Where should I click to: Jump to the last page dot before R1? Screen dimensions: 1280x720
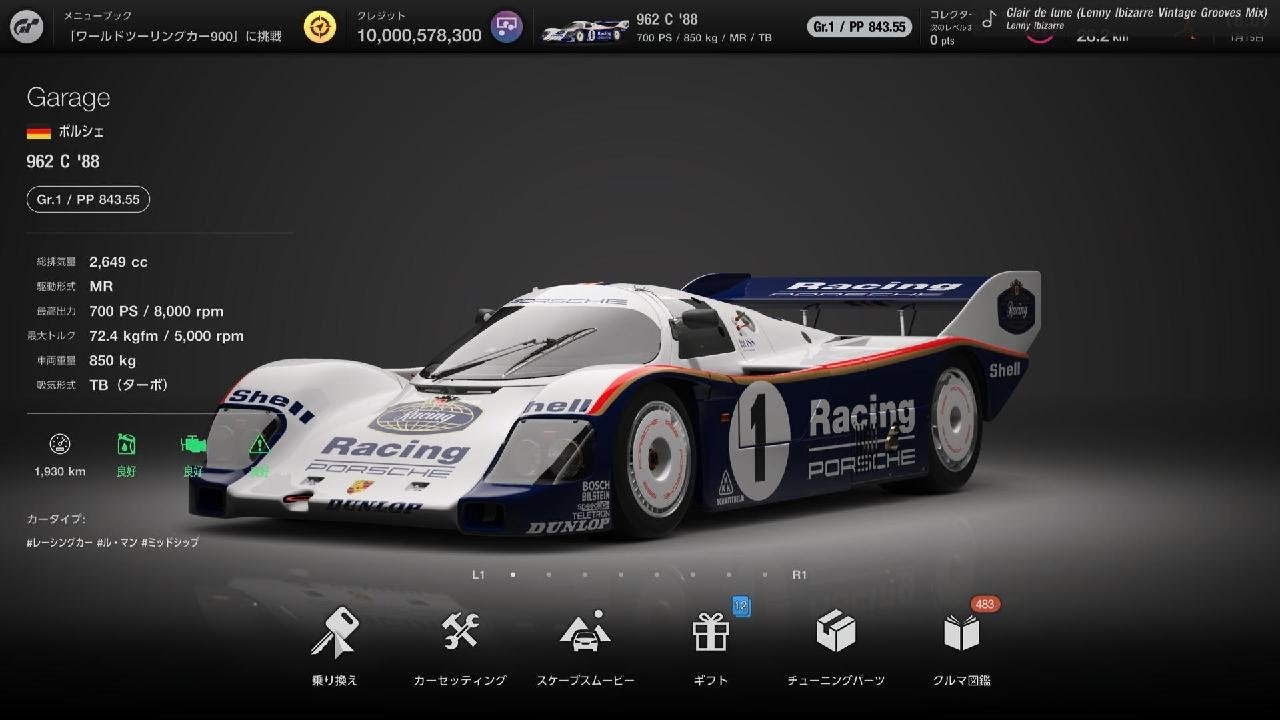click(765, 575)
